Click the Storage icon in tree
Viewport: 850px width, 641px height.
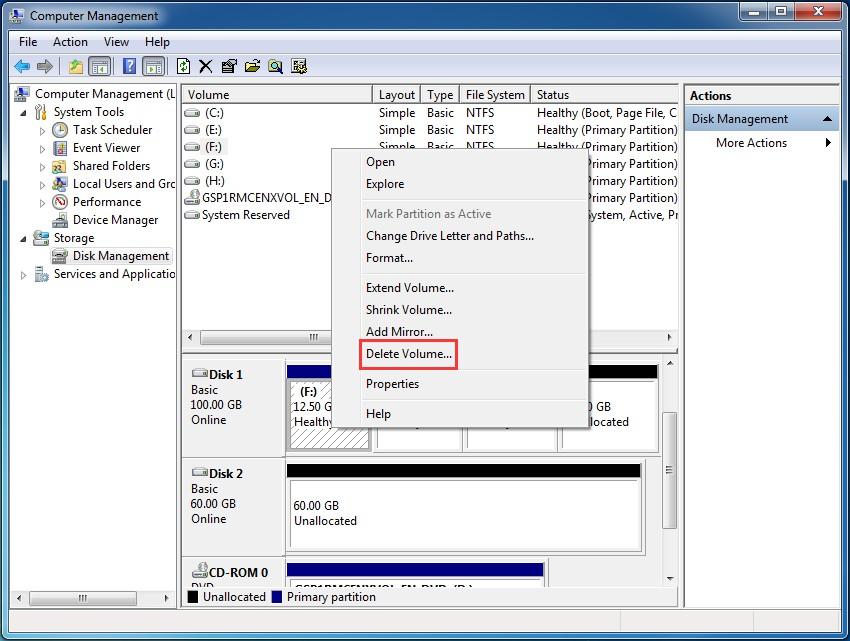click(41, 238)
